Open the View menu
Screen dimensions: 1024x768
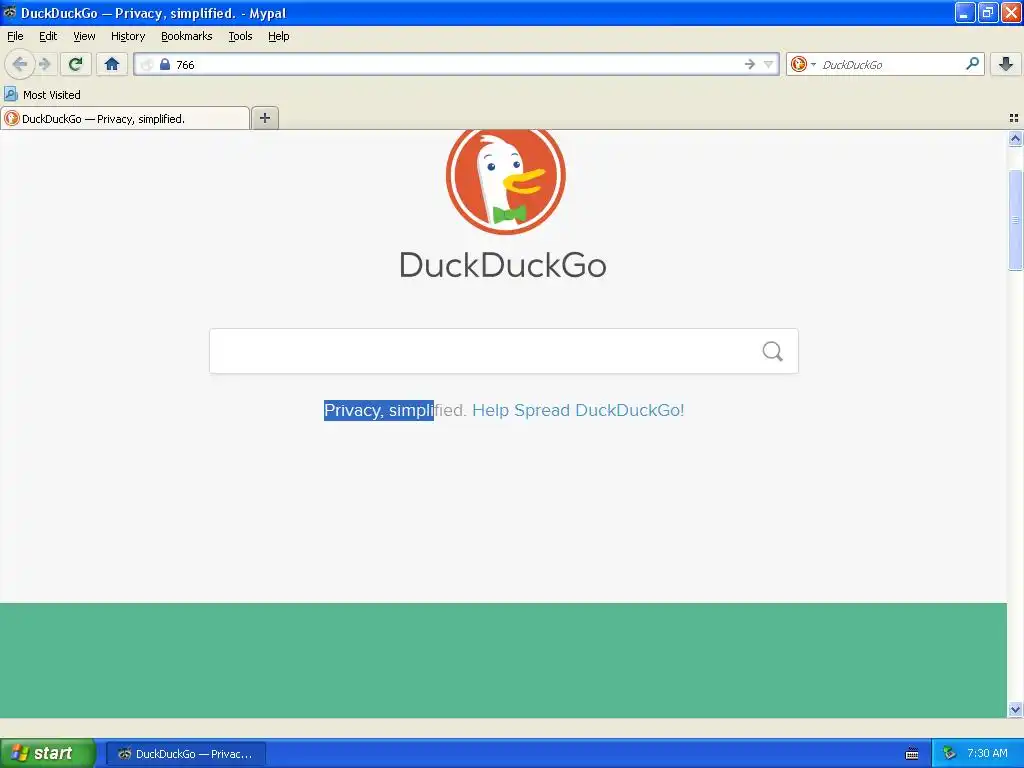tap(84, 36)
